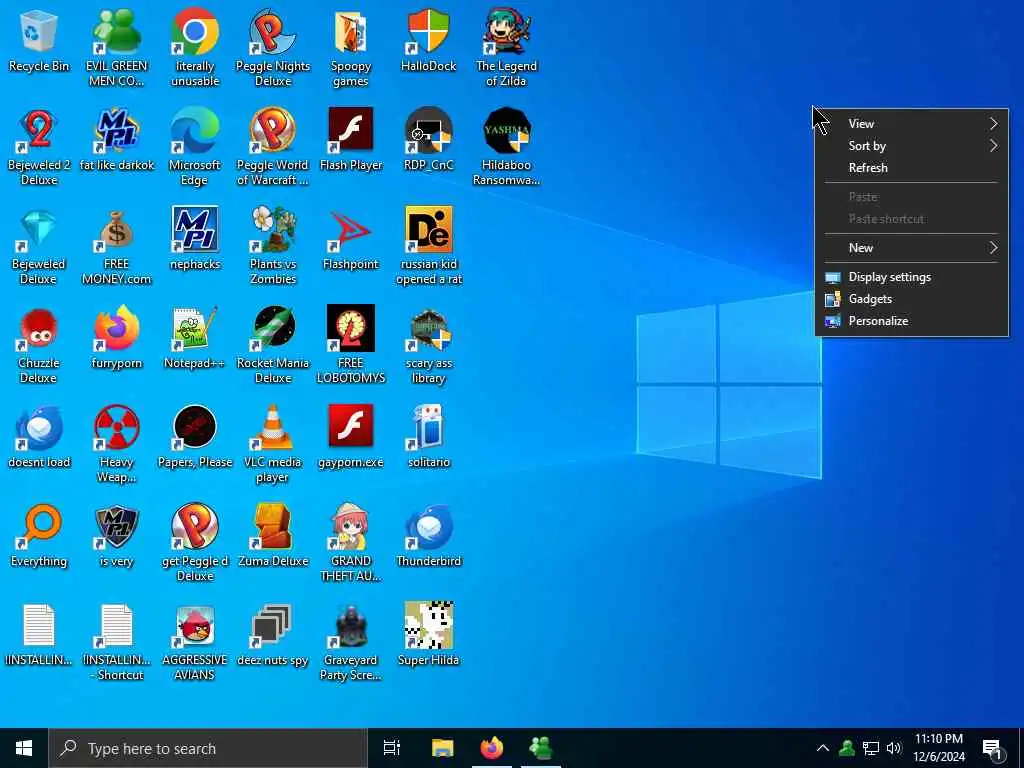This screenshot has height=768, width=1024.
Task: Select Peggle World of Warcraft icon
Action: [273, 130]
